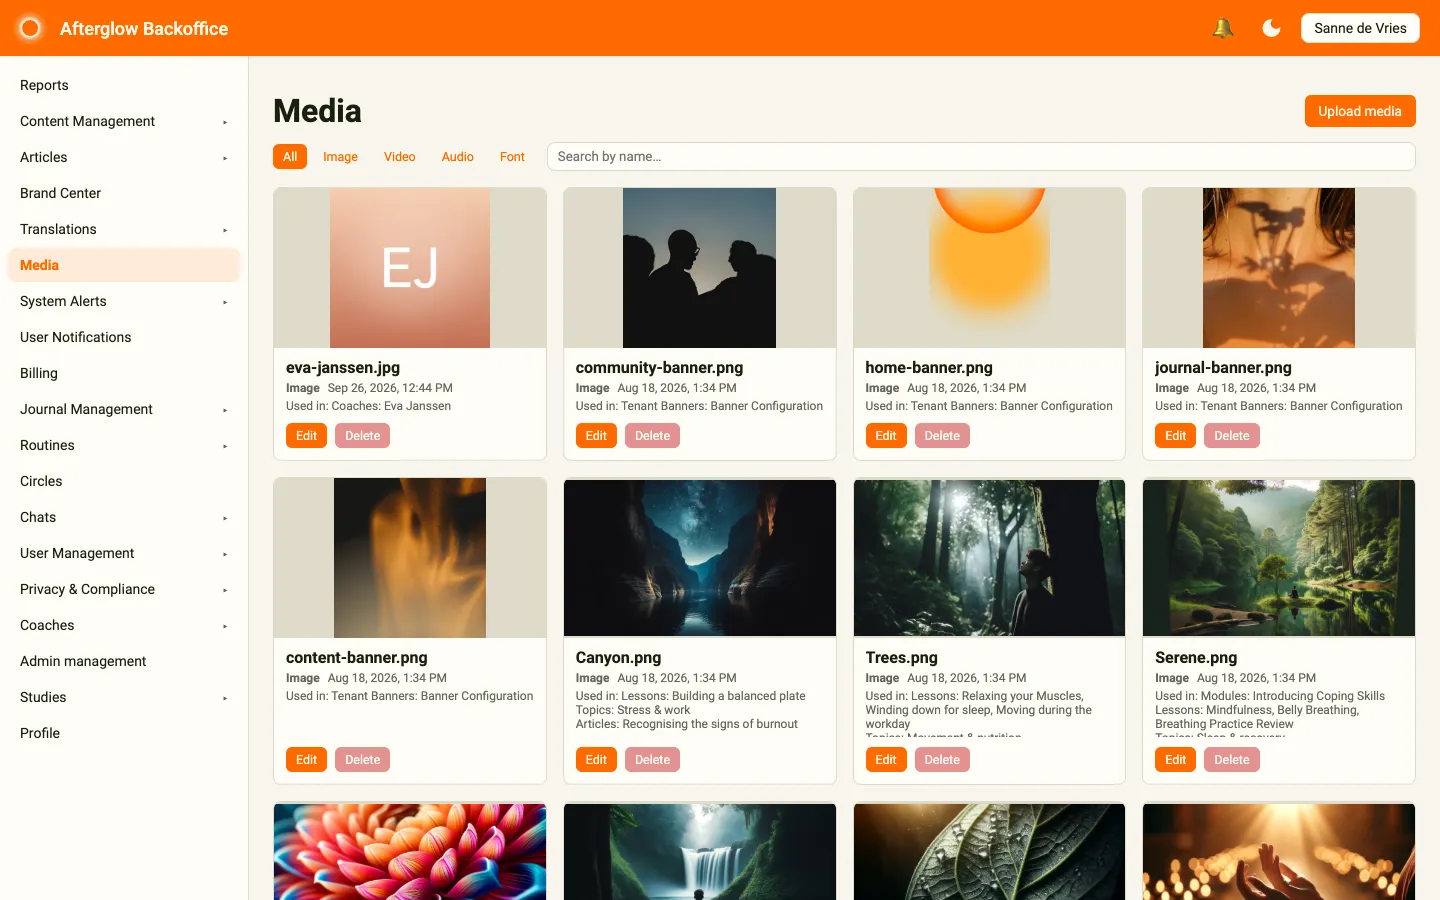Toggle dark mode with moon icon
1440x900 pixels.
[1271, 28]
